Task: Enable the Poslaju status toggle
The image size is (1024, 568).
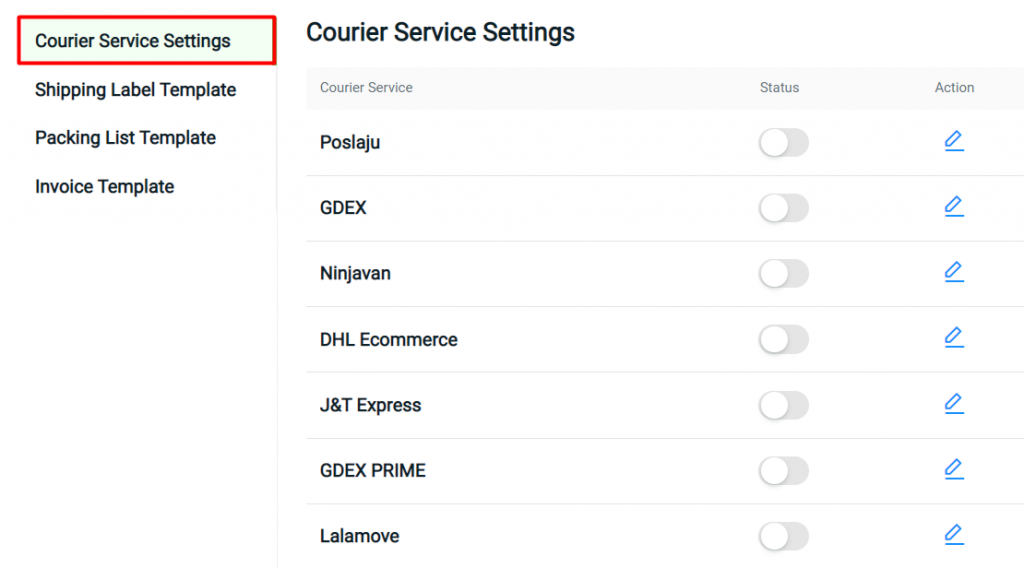Action: 784,142
